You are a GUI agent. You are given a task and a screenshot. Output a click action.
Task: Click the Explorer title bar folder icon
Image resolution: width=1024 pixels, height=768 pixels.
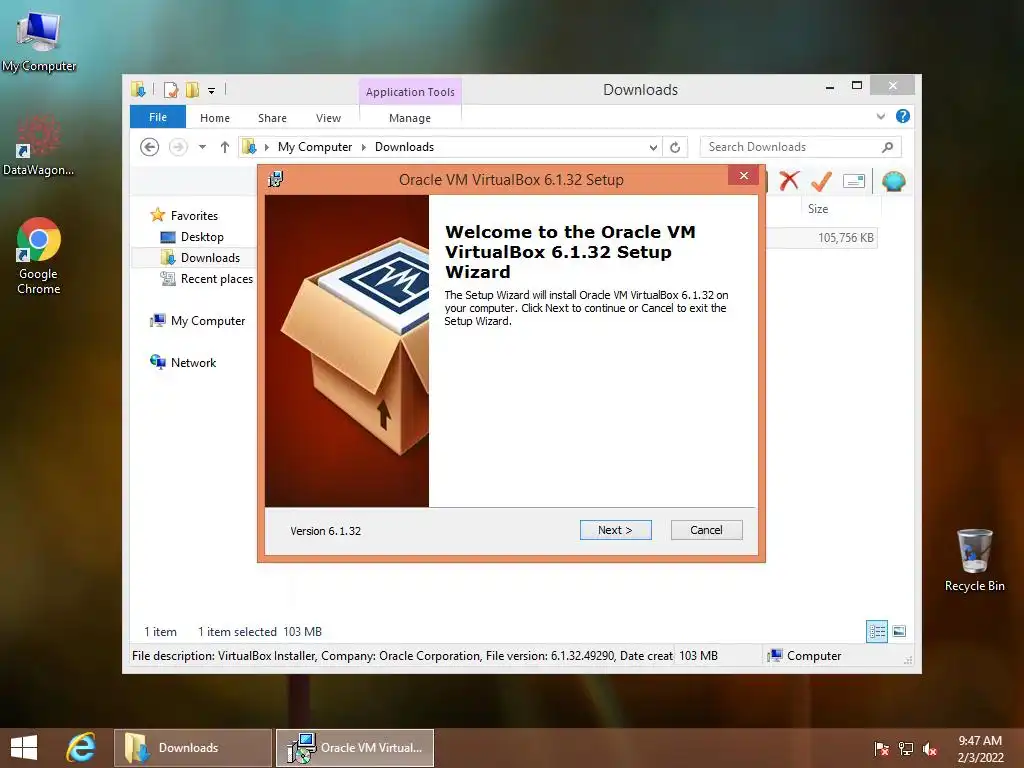point(138,89)
